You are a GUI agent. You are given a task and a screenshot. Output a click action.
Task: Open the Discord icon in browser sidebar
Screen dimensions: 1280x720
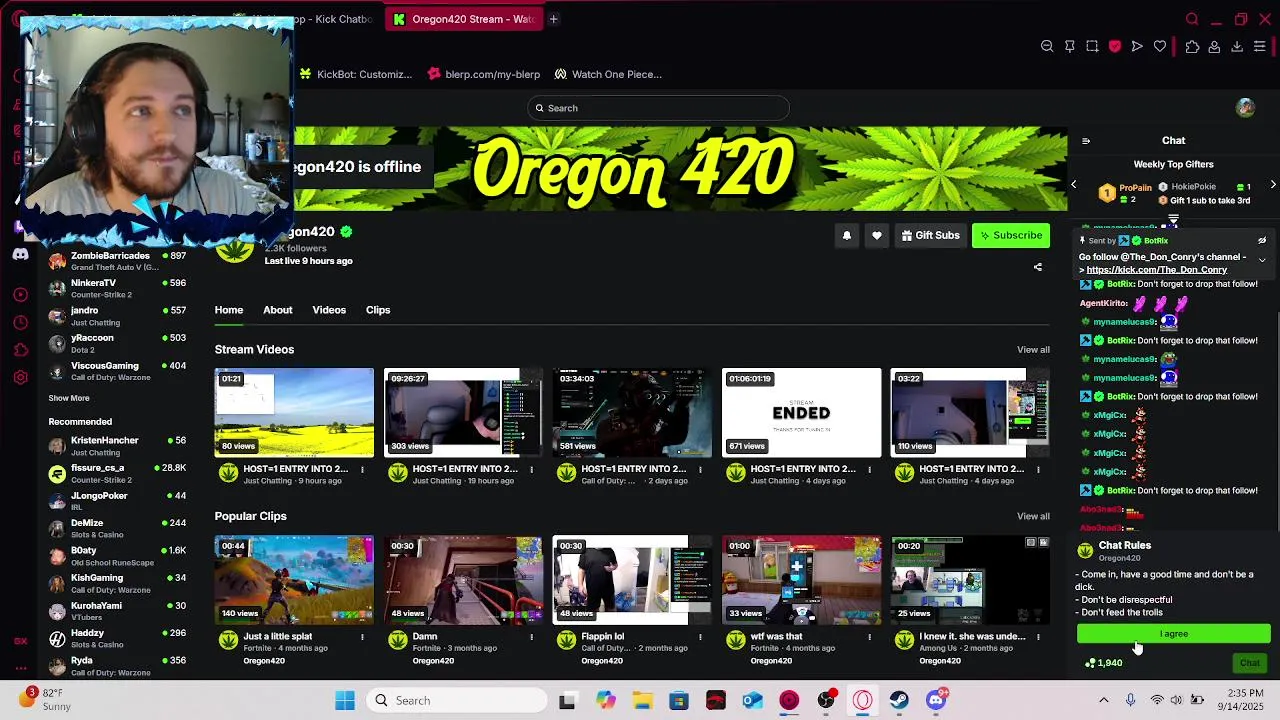click(21, 254)
